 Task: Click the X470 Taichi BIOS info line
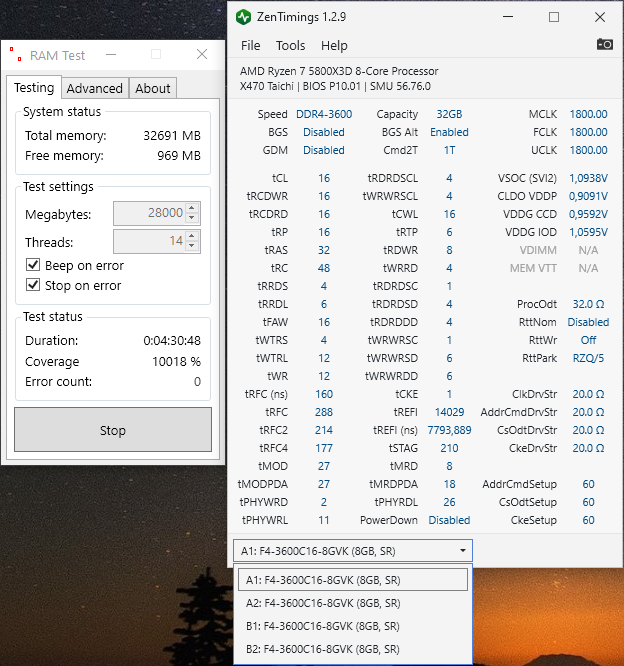pyautogui.click(x=335, y=86)
